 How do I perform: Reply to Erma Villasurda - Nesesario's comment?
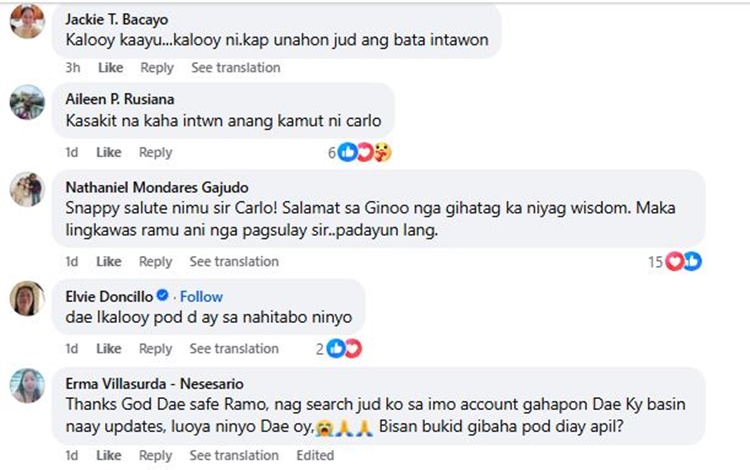click(155, 455)
